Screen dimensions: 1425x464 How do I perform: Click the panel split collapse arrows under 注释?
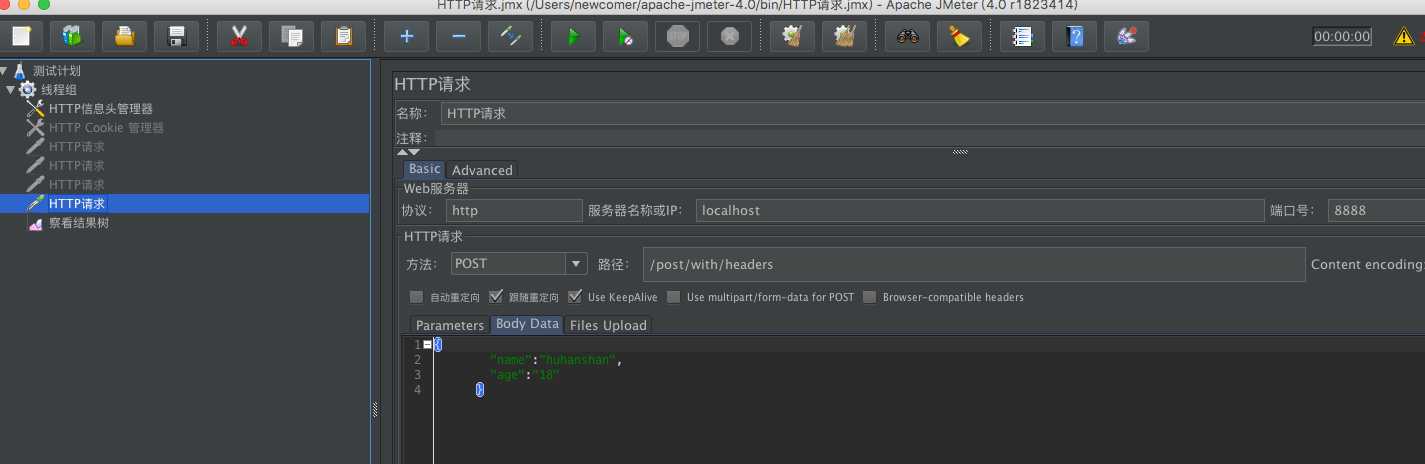tap(408, 152)
